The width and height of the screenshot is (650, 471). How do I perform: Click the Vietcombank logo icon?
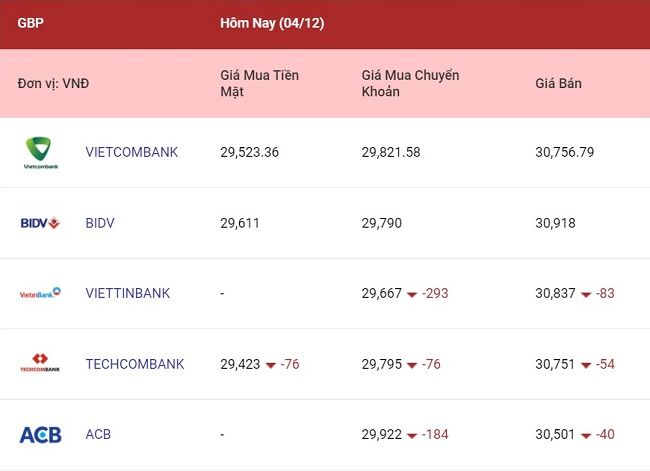point(41,153)
